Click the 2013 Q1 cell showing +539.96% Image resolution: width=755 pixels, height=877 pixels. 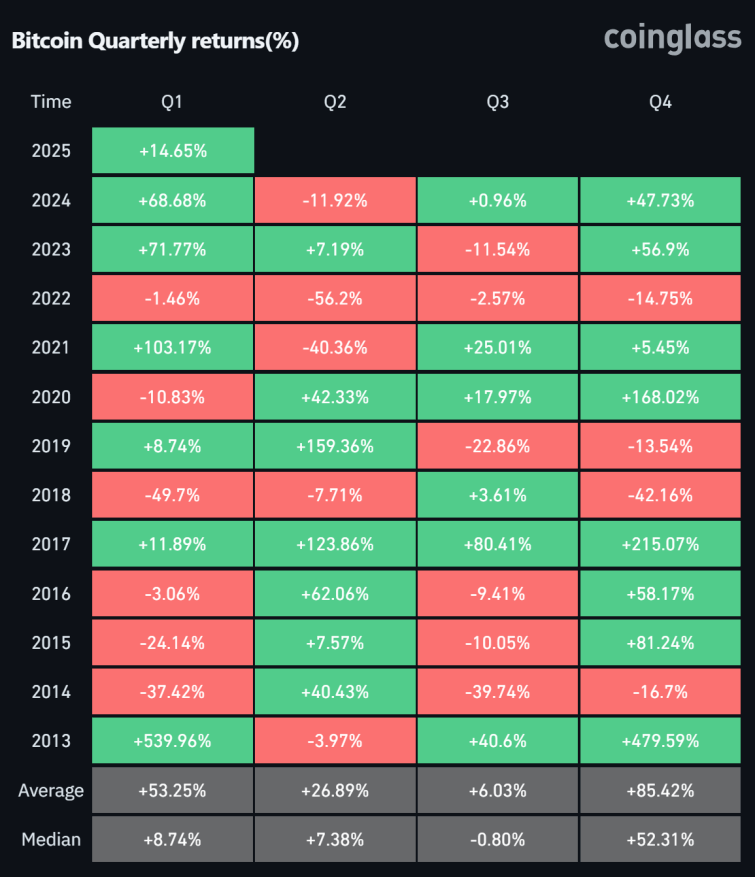[173, 741]
